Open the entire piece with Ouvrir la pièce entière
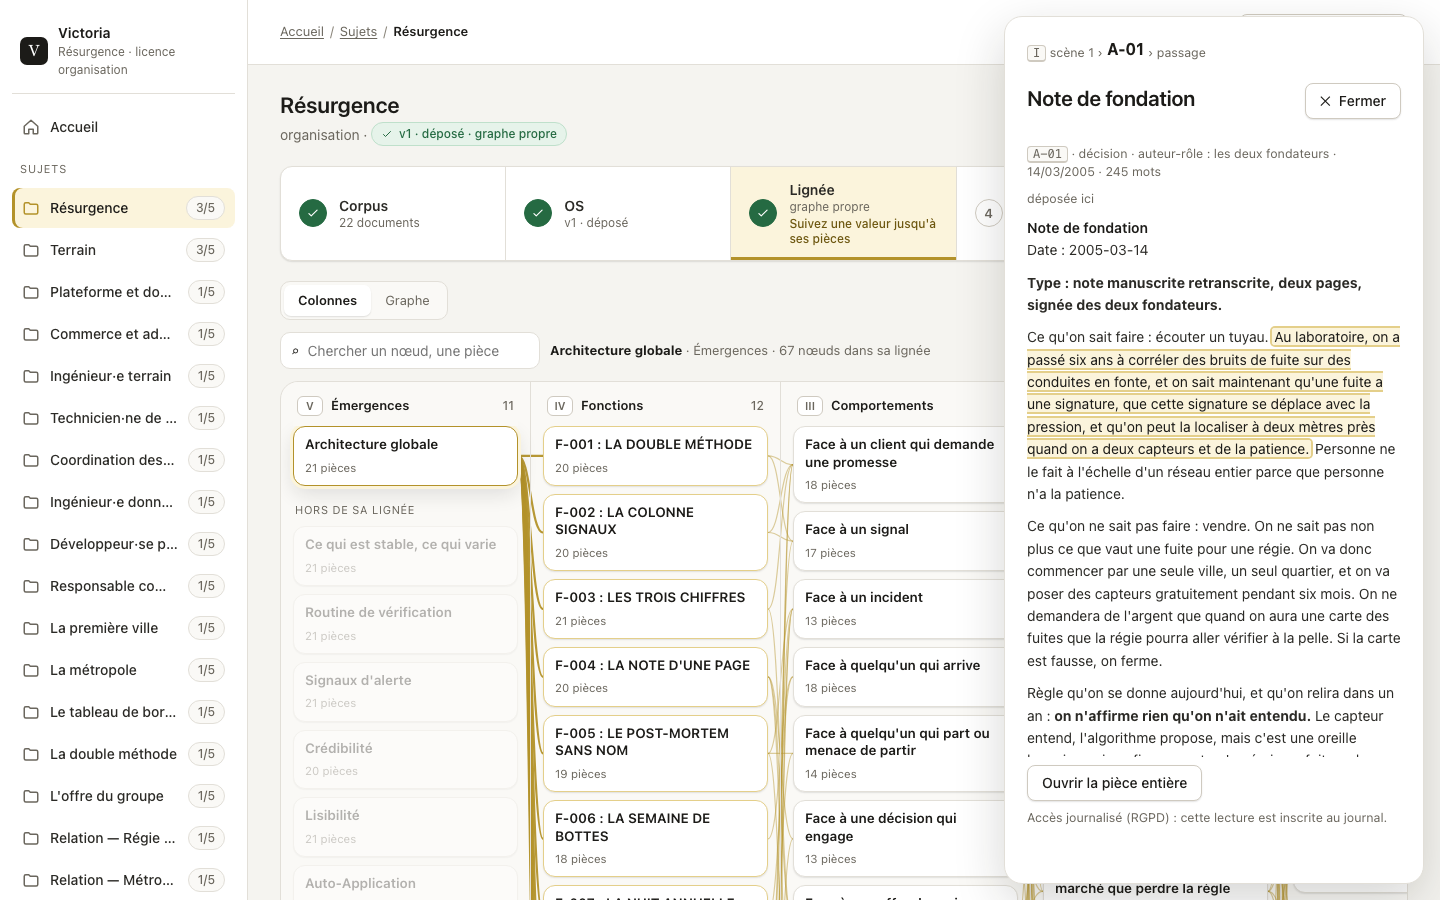1440x900 pixels. coord(1114,783)
